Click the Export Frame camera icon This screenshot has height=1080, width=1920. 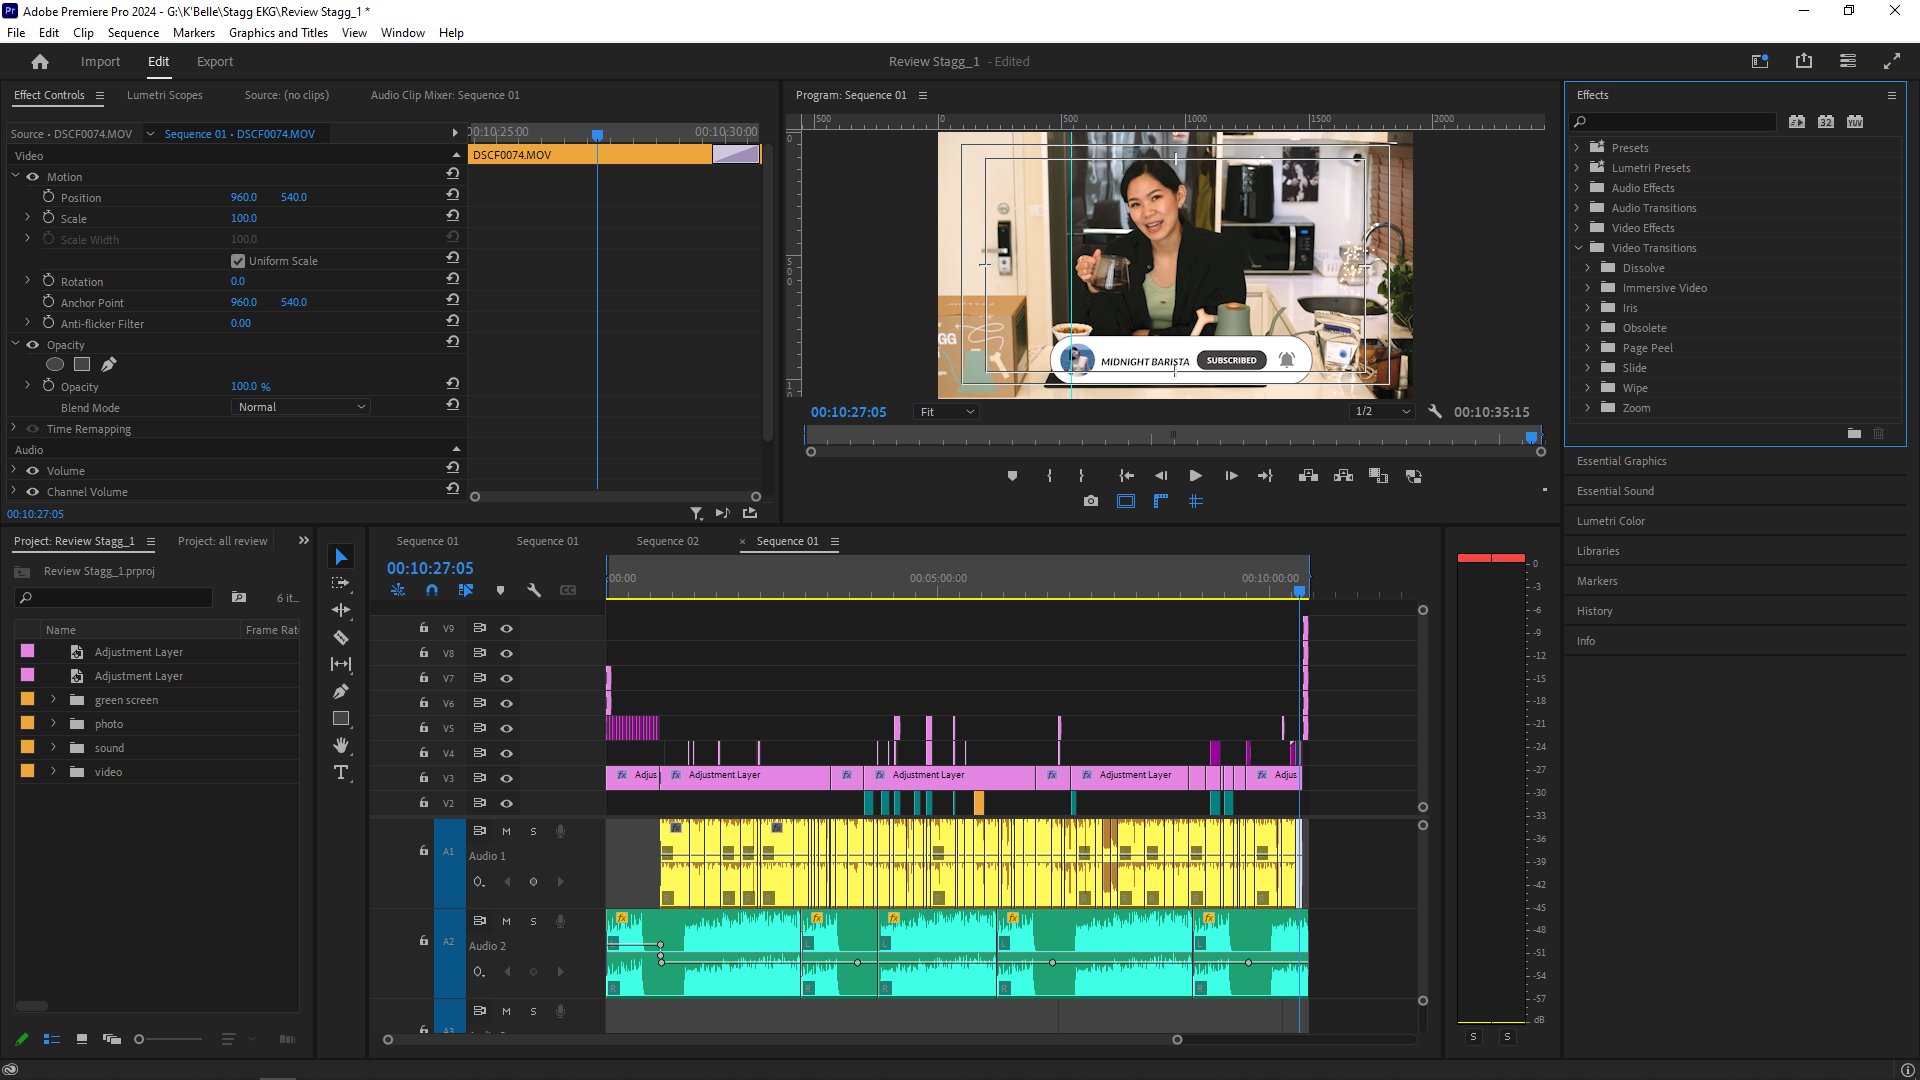[x=1090, y=501]
